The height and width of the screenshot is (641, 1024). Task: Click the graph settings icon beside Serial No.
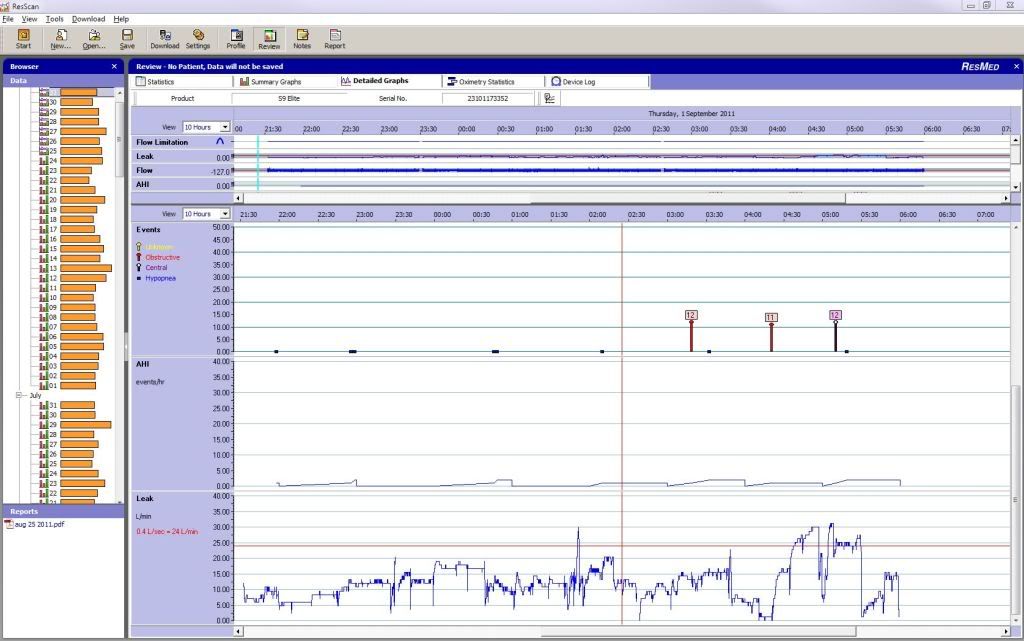click(550, 99)
